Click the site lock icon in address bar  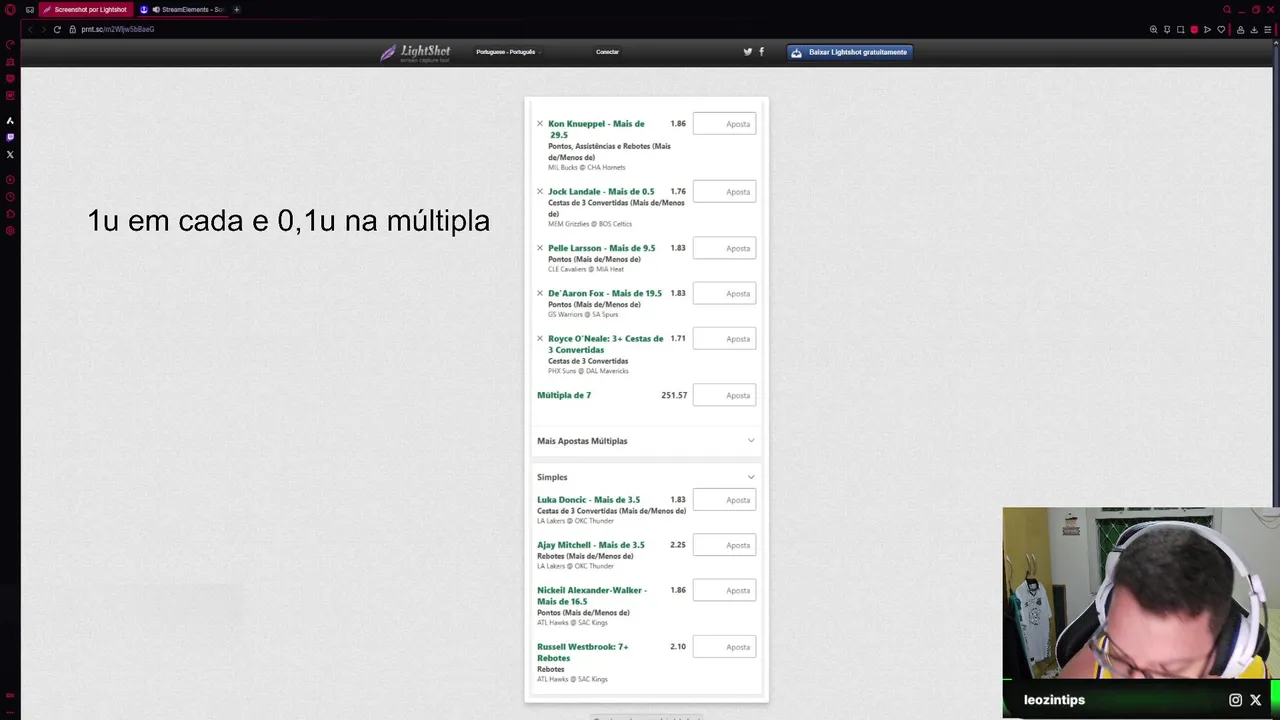tap(72, 29)
